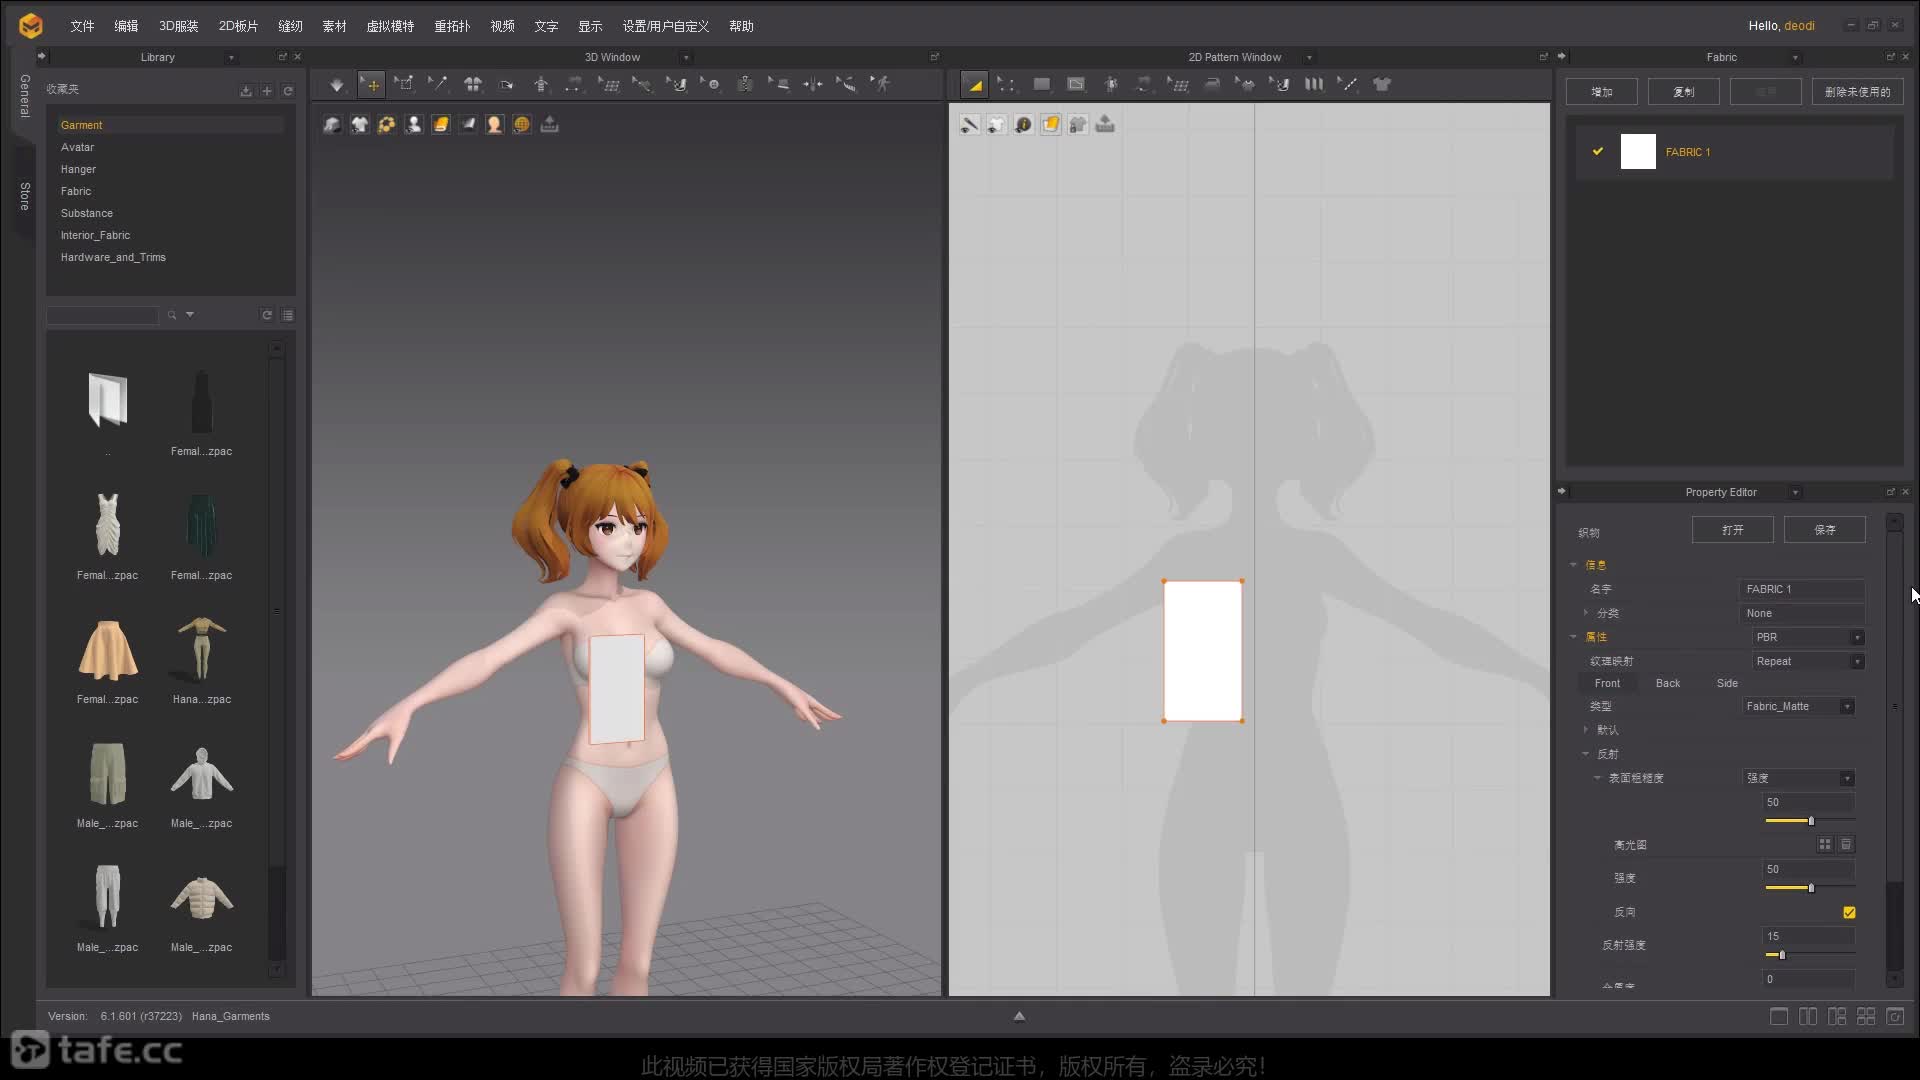This screenshot has height=1080, width=1920.
Task: Select Edit Pattern tool in 2D toolbar
Action: (x=1006, y=85)
